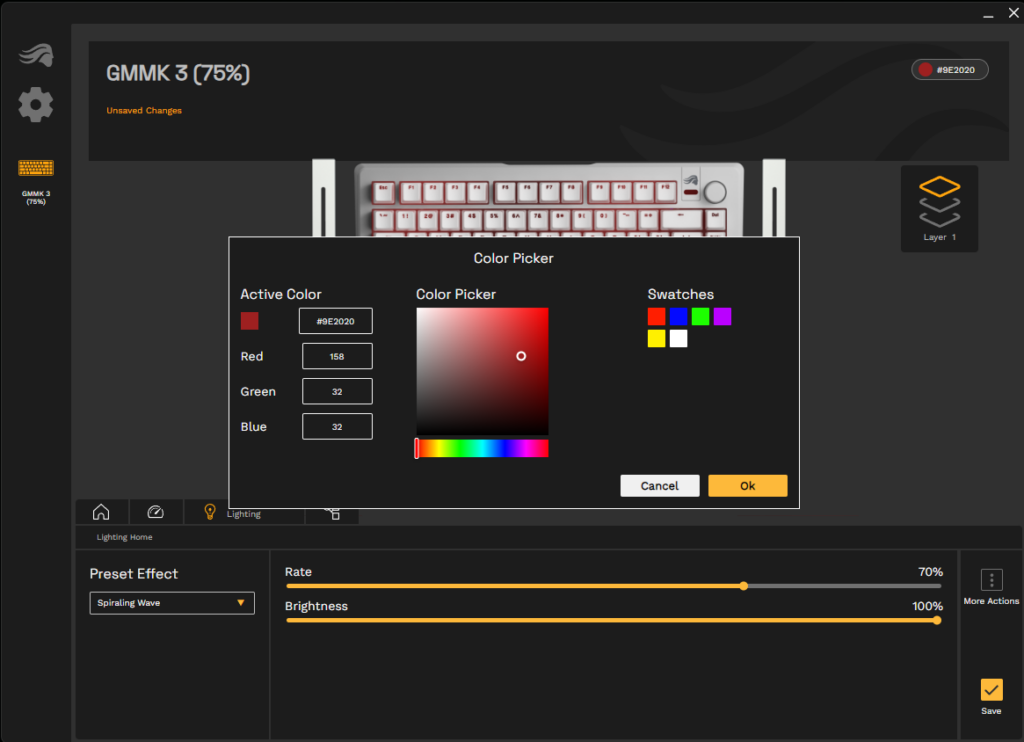Click the rainbow hue bar

482,449
